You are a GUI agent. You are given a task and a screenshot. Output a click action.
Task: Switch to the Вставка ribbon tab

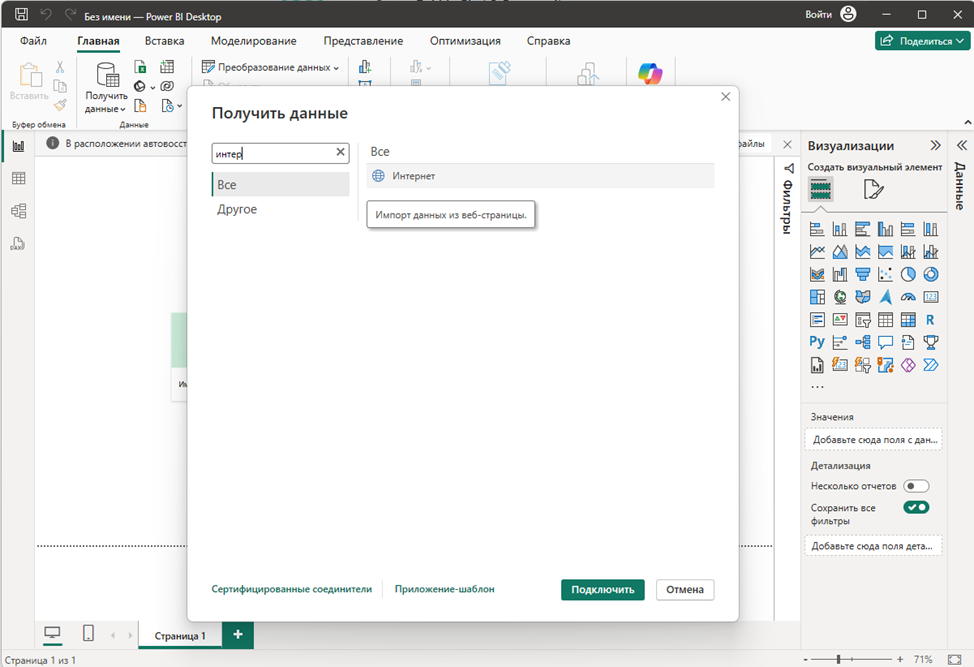pyautogui.click(x=164, y=41)
